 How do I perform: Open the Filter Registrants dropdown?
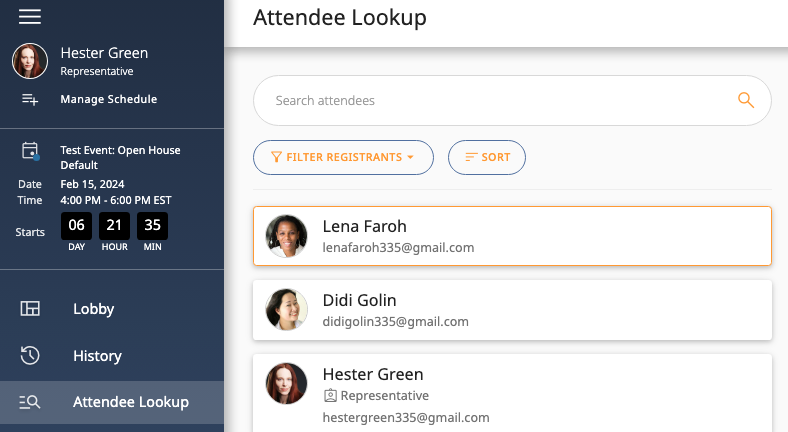[343, 157]
